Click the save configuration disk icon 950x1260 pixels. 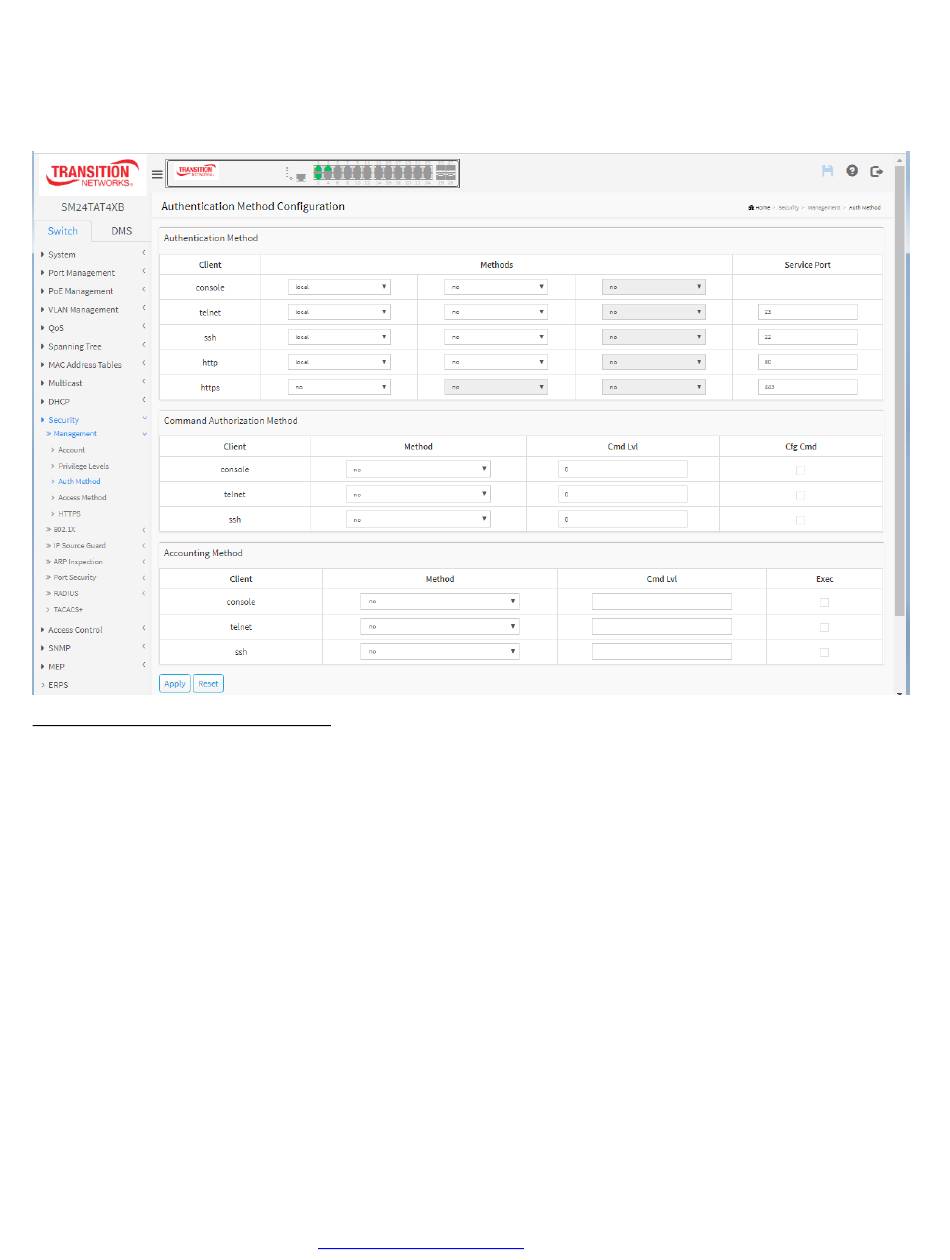coord(827,171)
